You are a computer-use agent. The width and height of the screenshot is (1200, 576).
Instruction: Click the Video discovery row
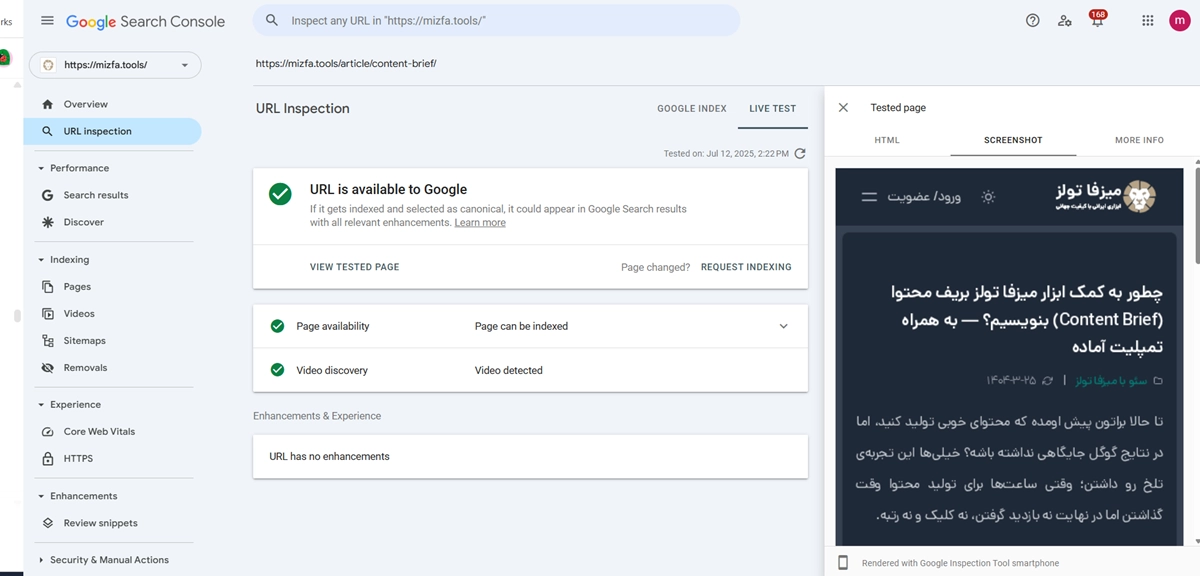(x=530, y=370)
